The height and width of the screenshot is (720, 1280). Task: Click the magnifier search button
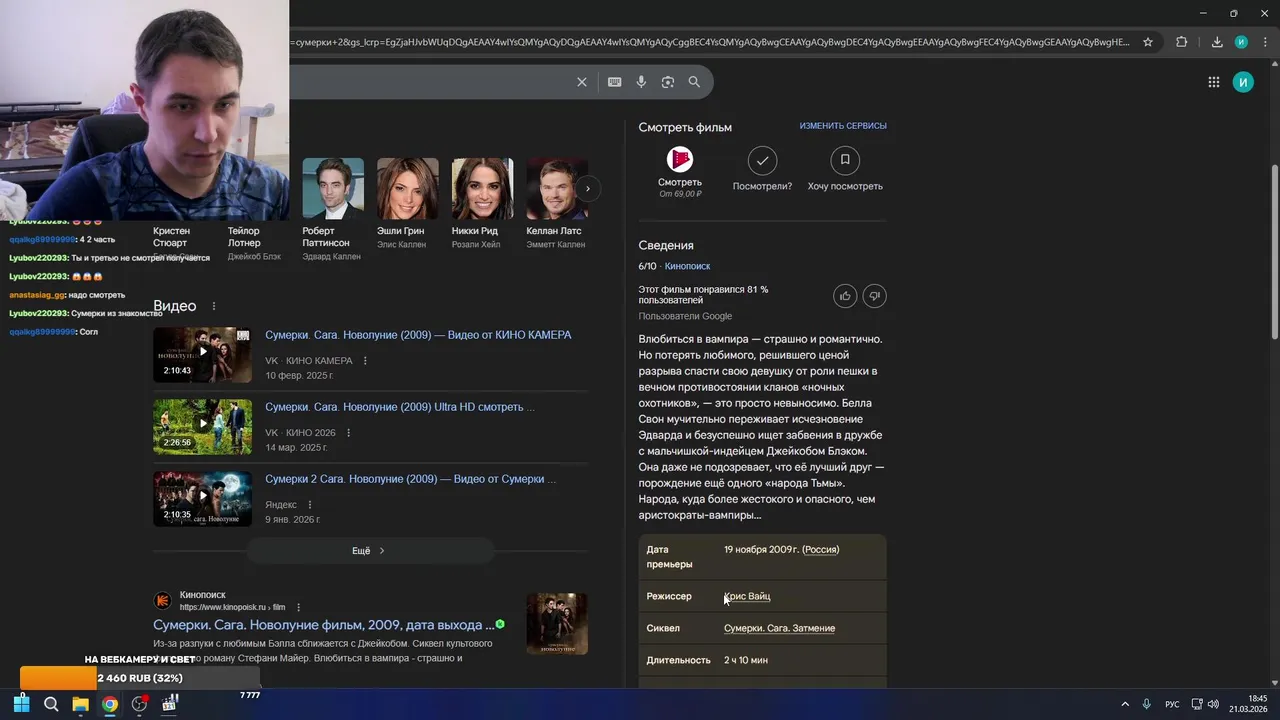click(694, 82)
